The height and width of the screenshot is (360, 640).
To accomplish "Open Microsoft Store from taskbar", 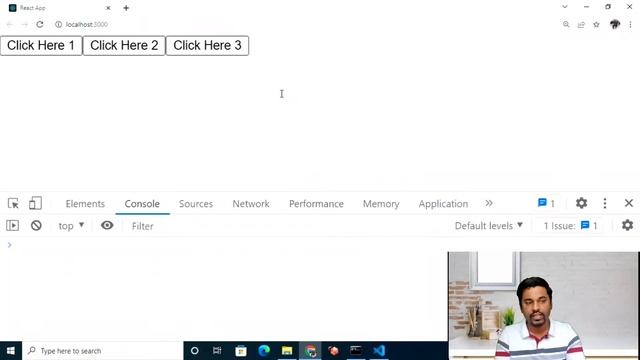I will pyautogui.click(x=241, y=351).
